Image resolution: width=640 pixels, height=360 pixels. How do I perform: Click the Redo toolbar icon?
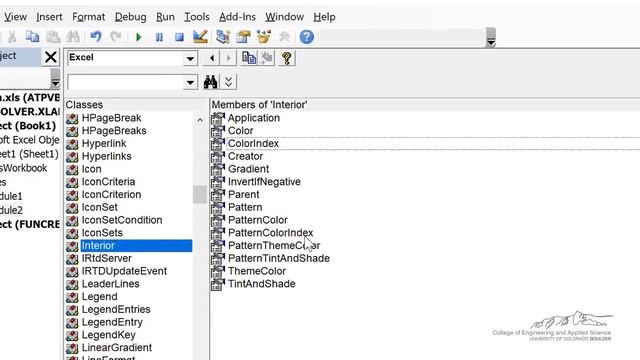coord(116,37)
